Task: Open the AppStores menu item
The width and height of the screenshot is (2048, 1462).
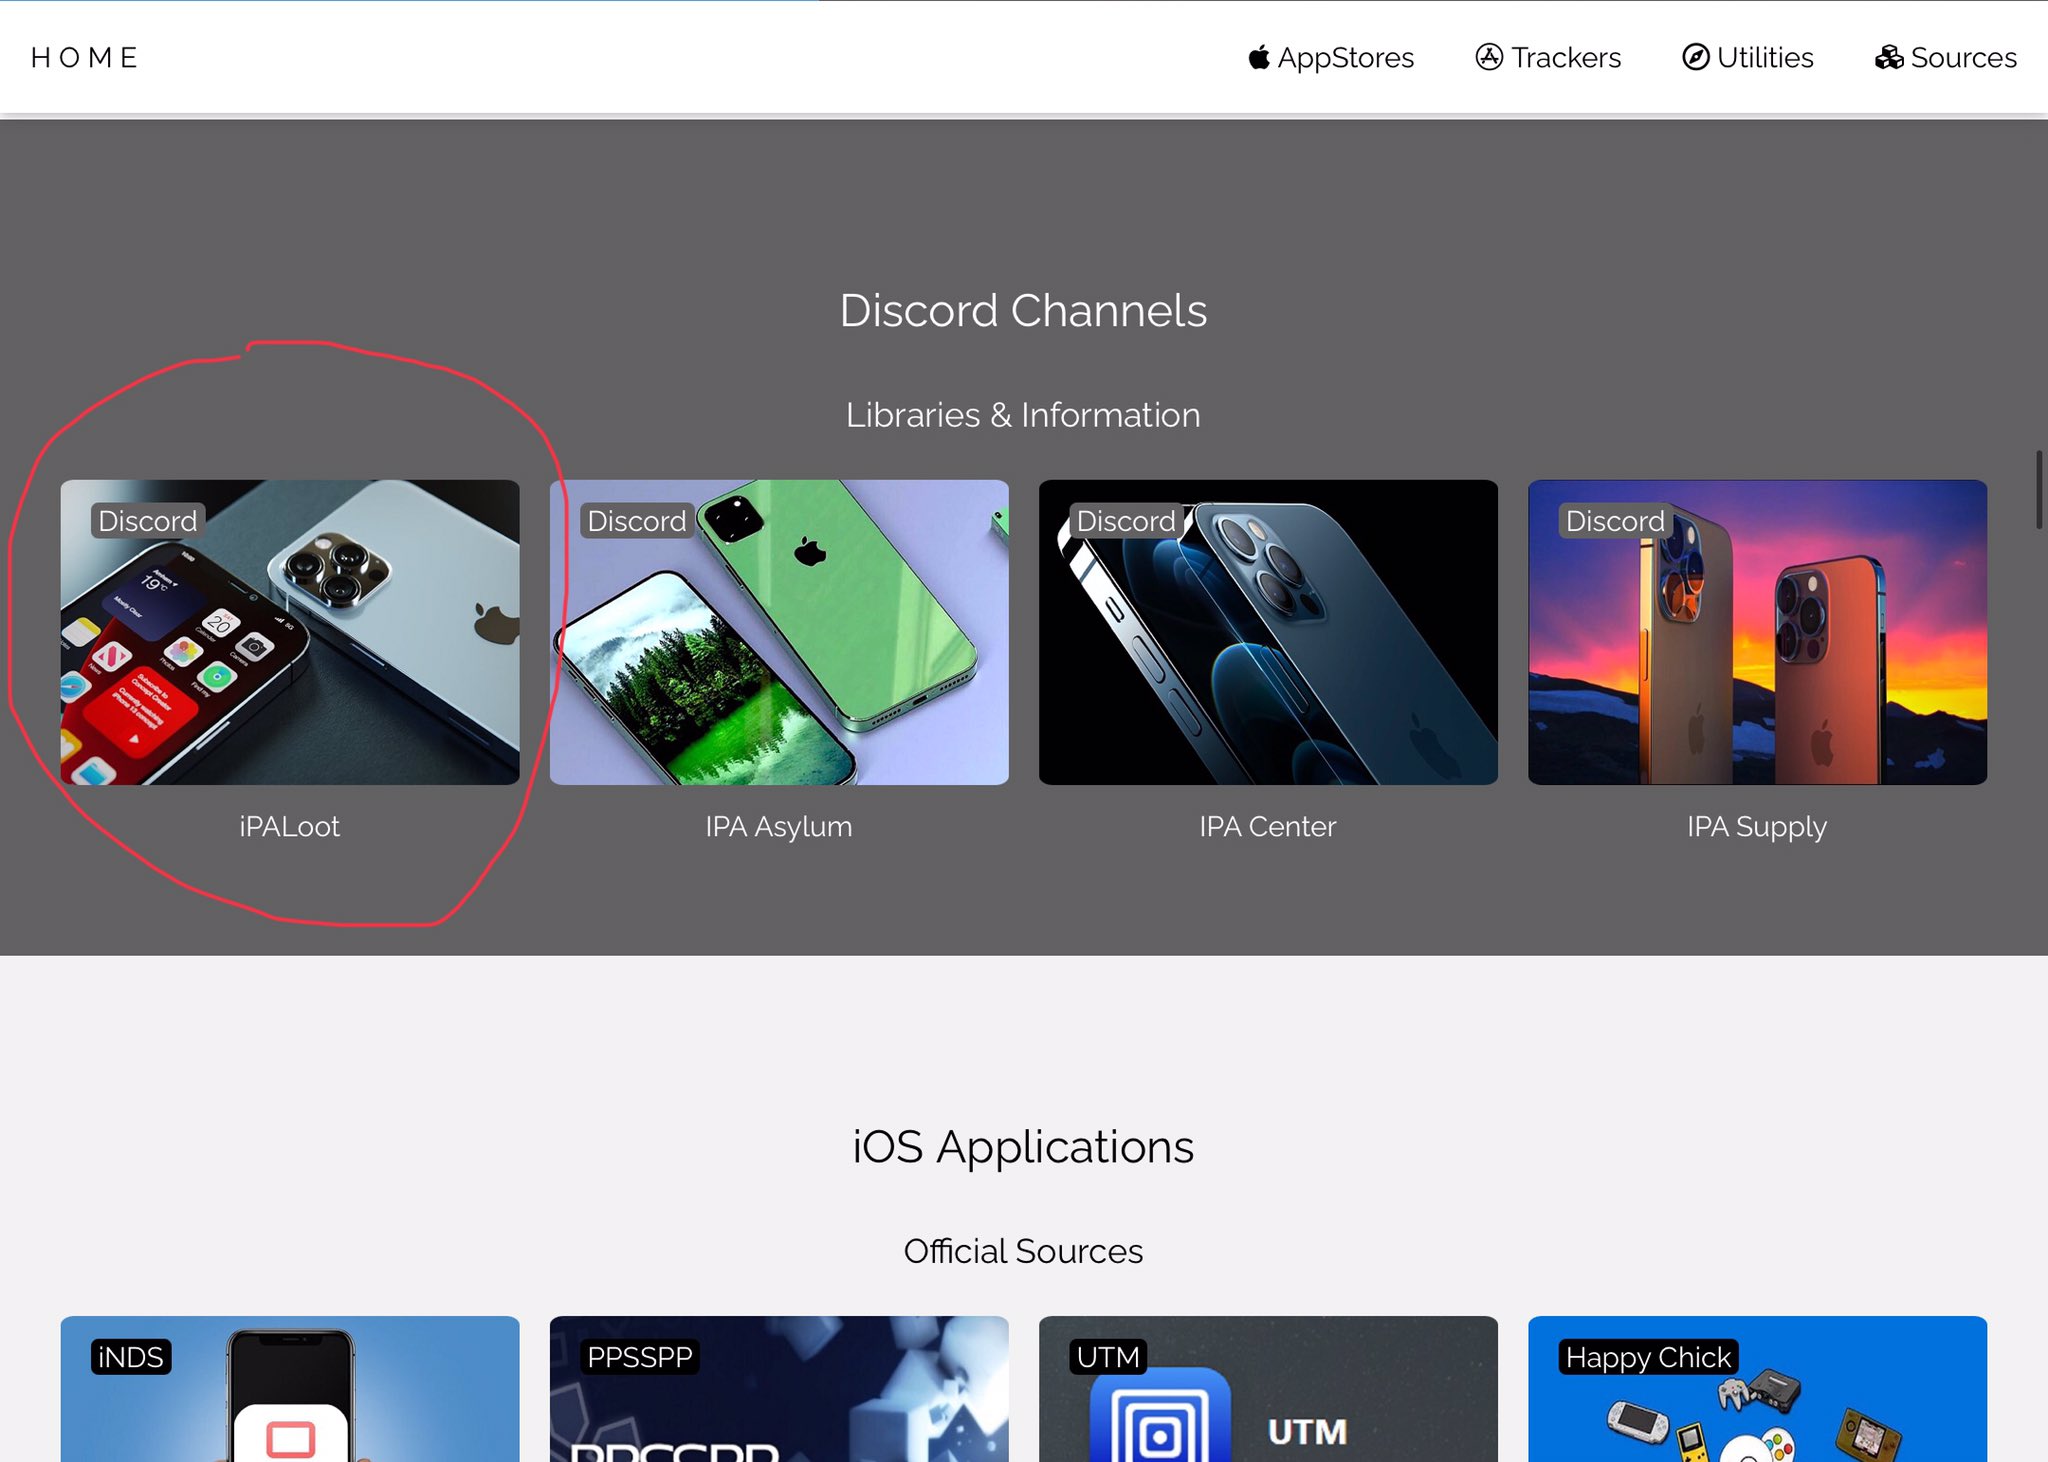Action: click(1345, 58)
